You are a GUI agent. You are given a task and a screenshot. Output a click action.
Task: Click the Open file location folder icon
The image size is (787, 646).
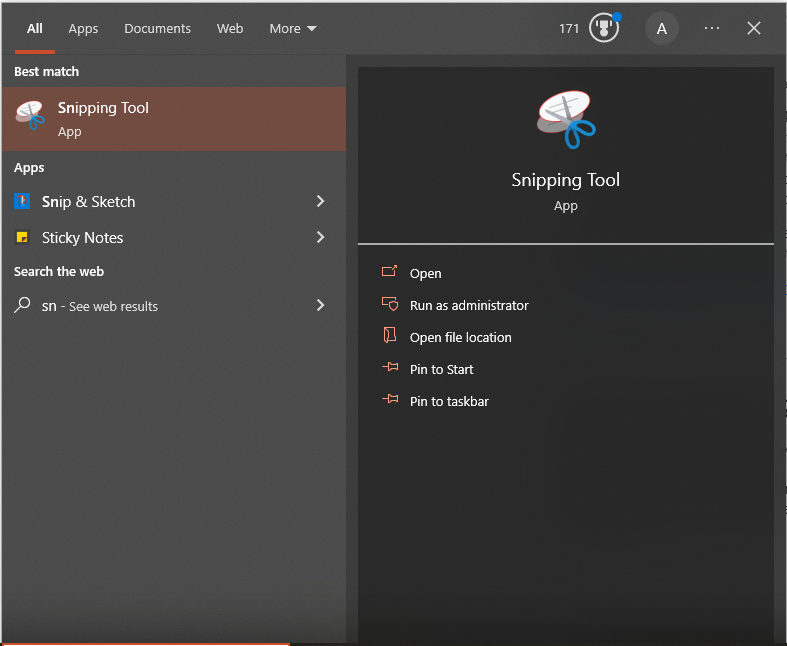click(x=389, y=335)
